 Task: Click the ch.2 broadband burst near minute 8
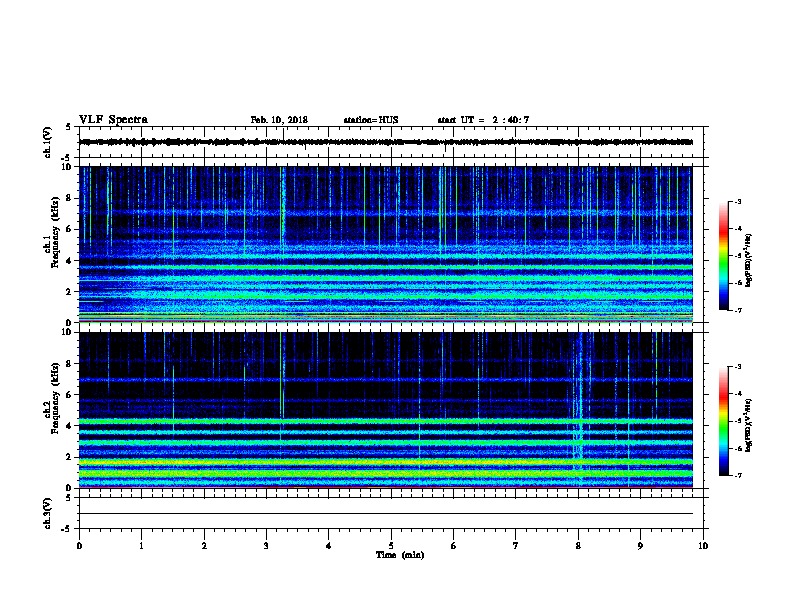tap(579, 409)
